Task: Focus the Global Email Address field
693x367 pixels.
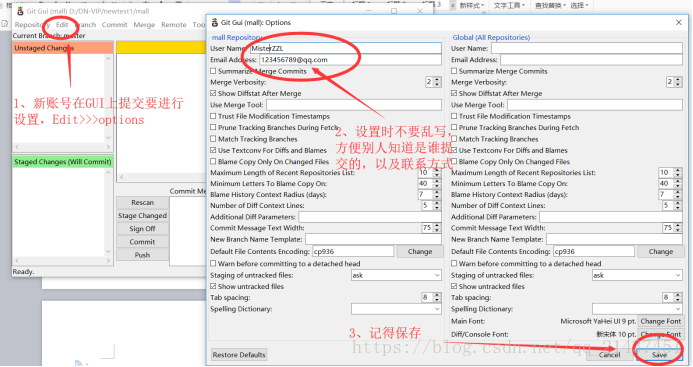Action: pos(591,60)
